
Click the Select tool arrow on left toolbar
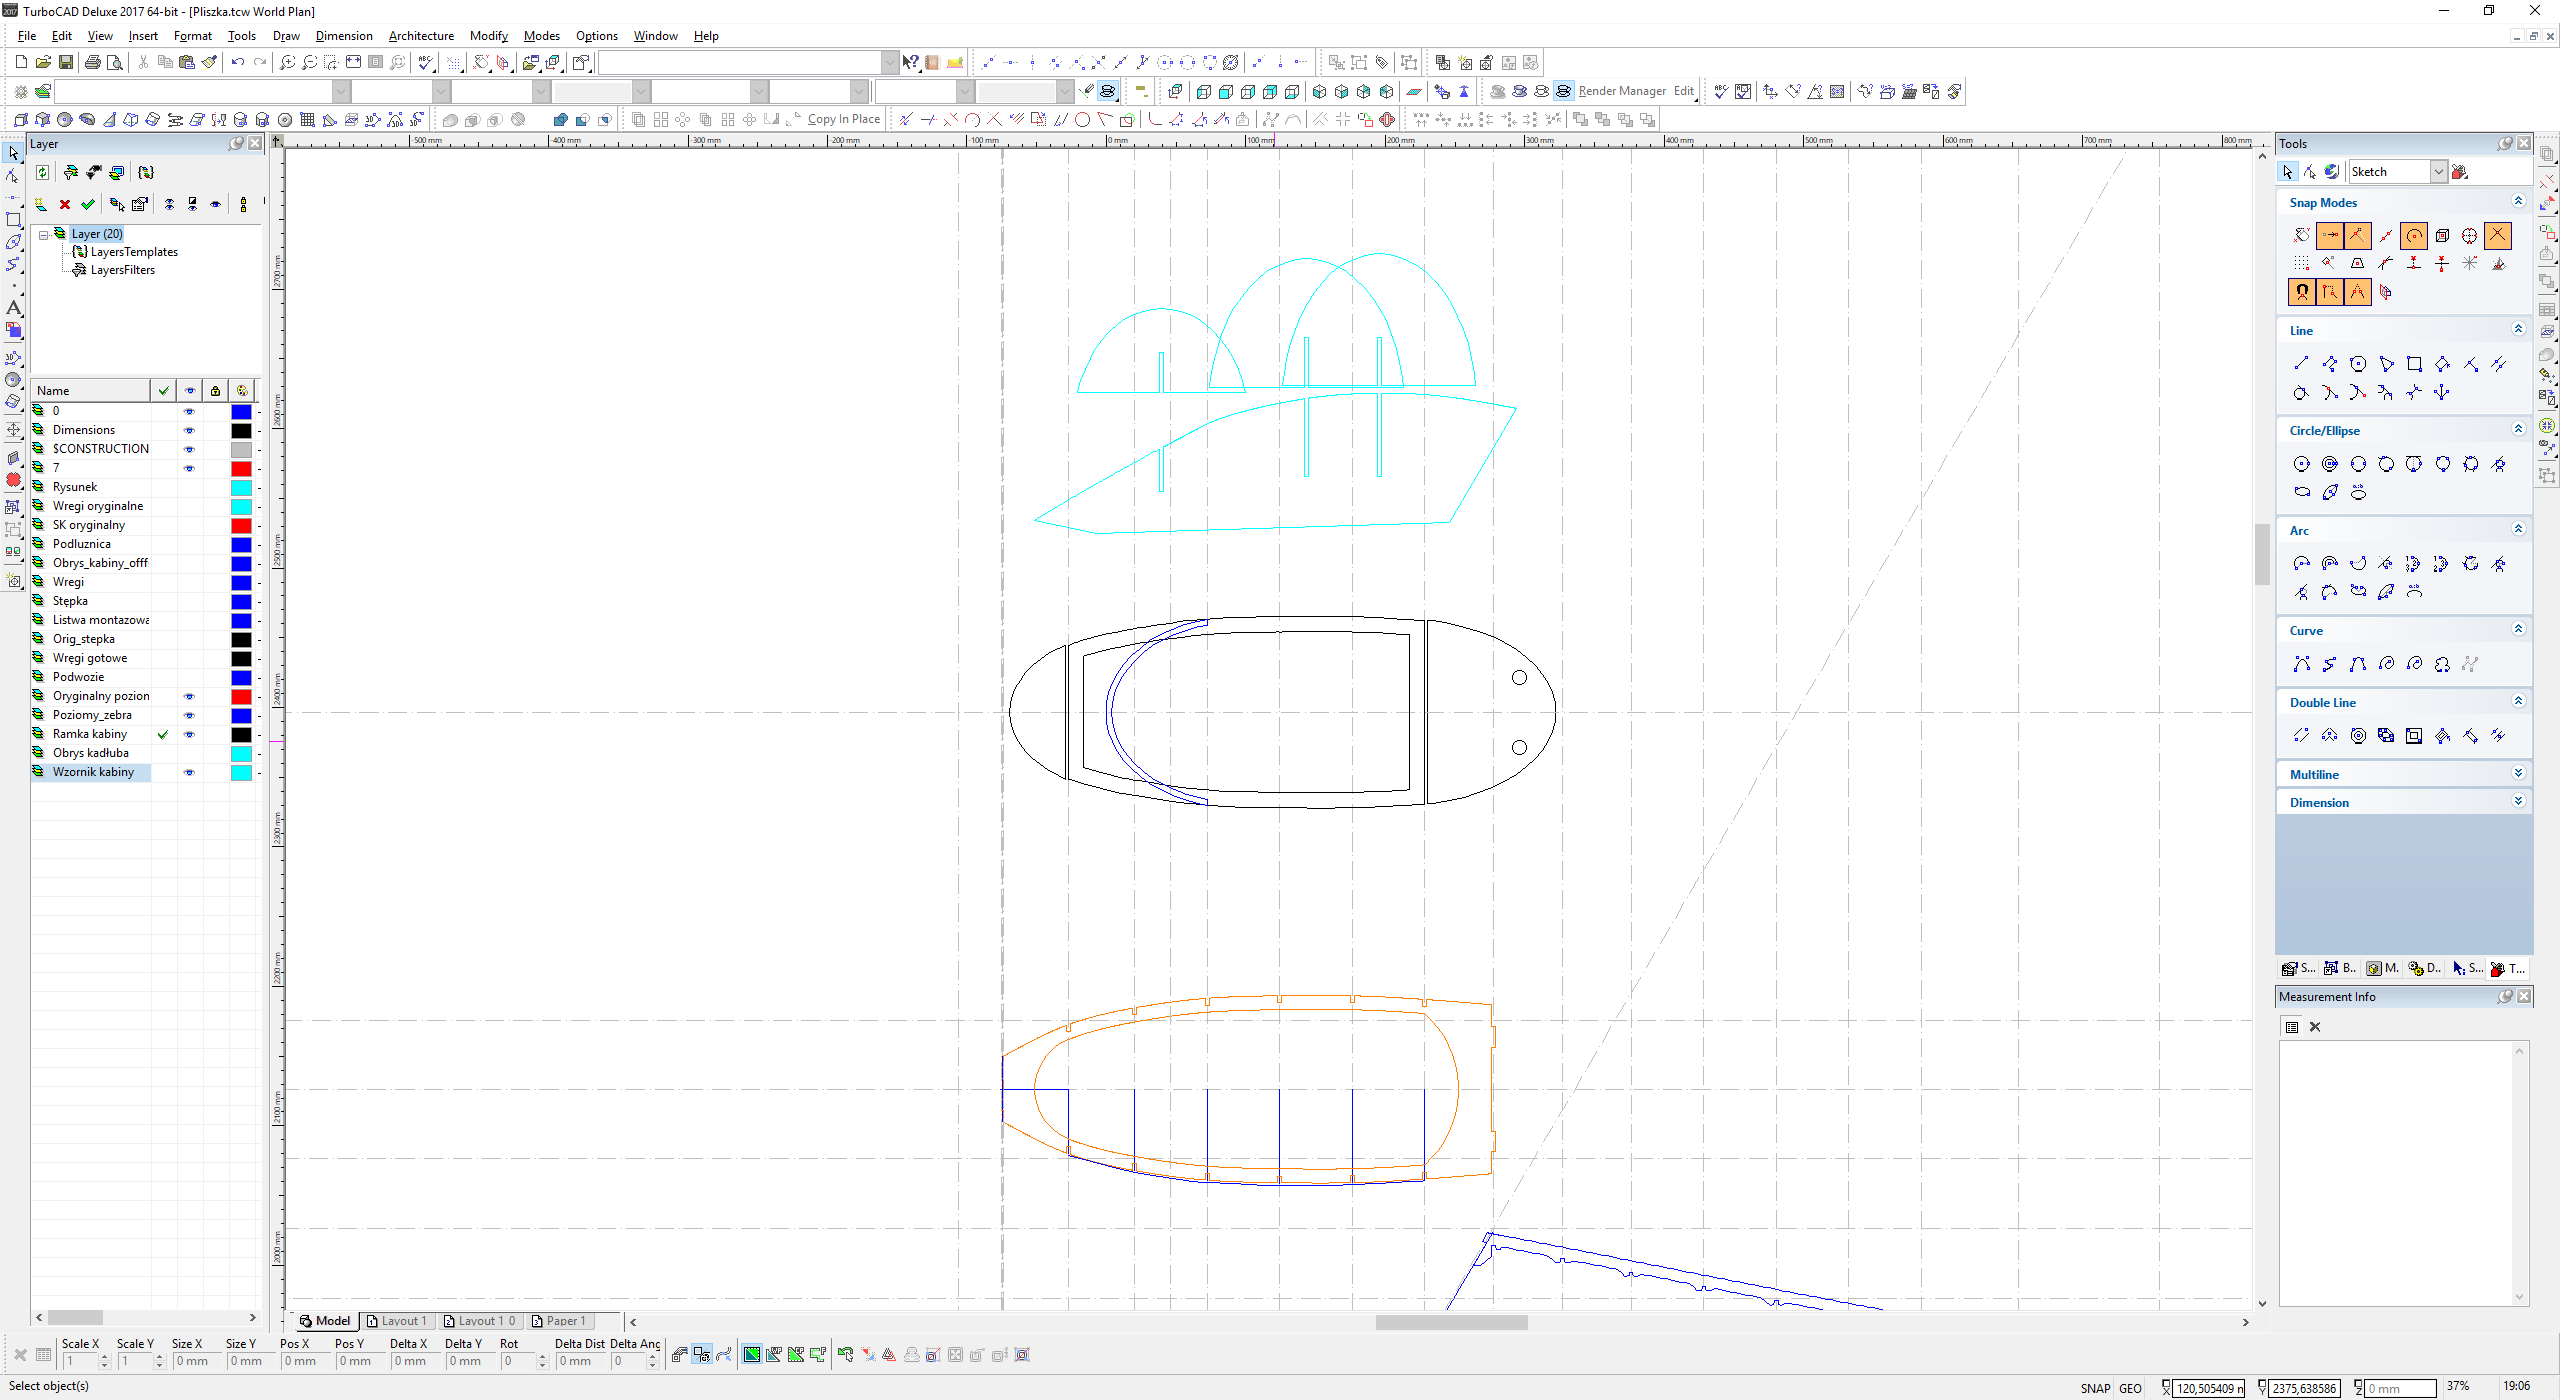coord(13,153)
